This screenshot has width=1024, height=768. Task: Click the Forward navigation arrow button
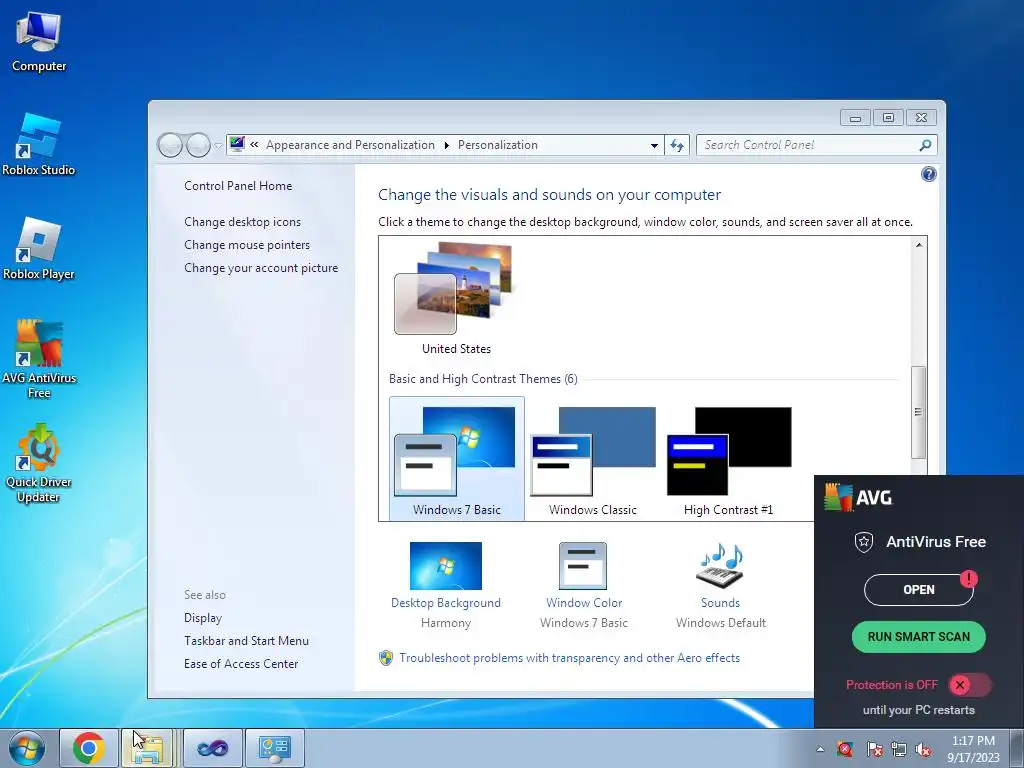pos(198,145)
